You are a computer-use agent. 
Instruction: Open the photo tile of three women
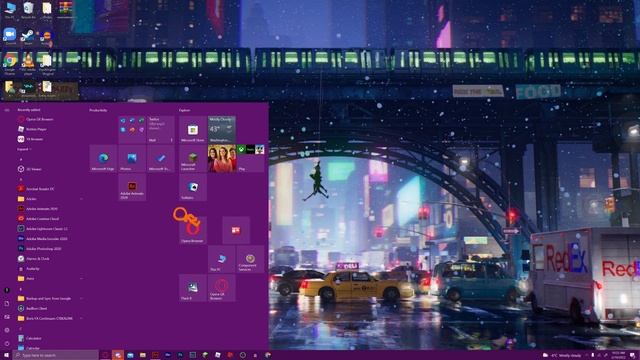[222, 158]
